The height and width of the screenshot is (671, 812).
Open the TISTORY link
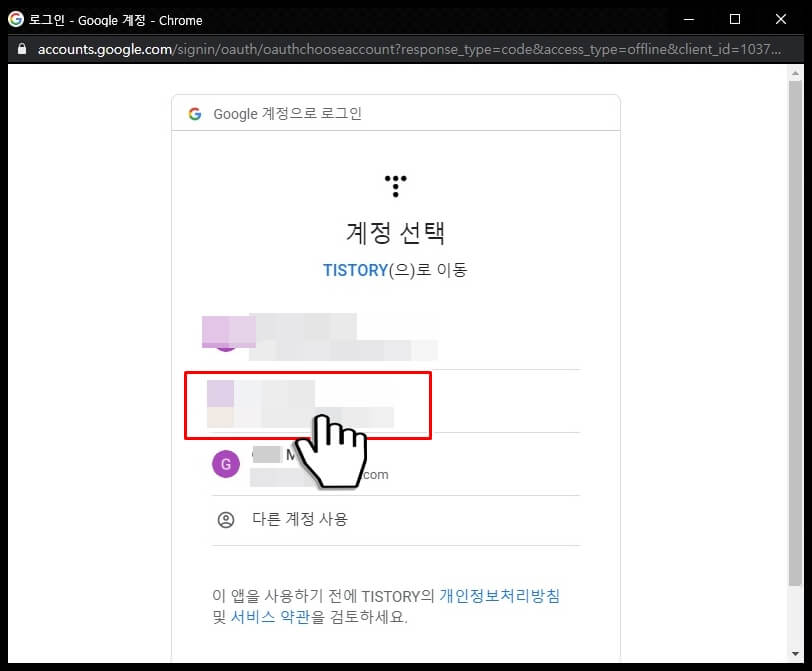tap(355, 270)
